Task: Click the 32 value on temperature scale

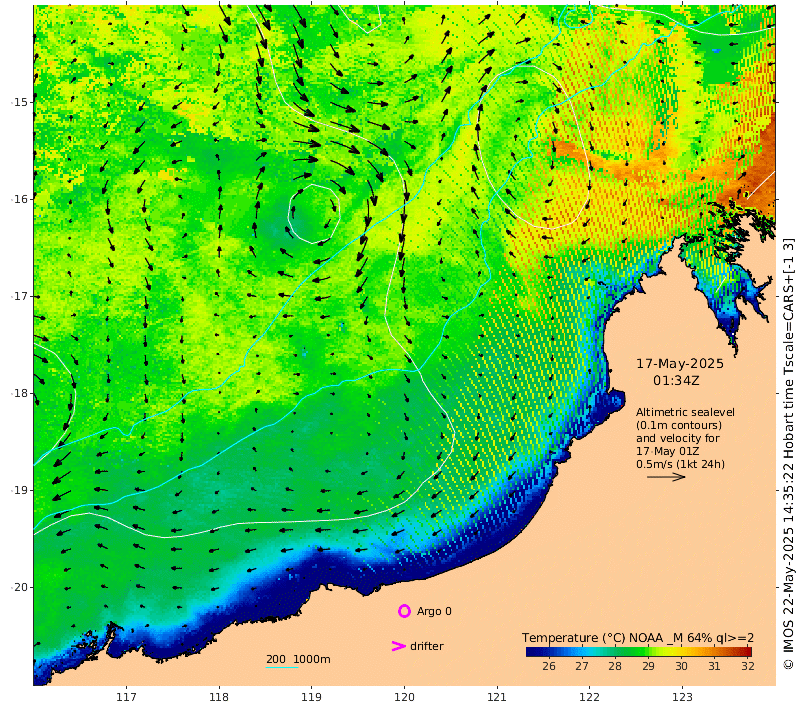Action: pyautogui.click(x=747, y=666)
